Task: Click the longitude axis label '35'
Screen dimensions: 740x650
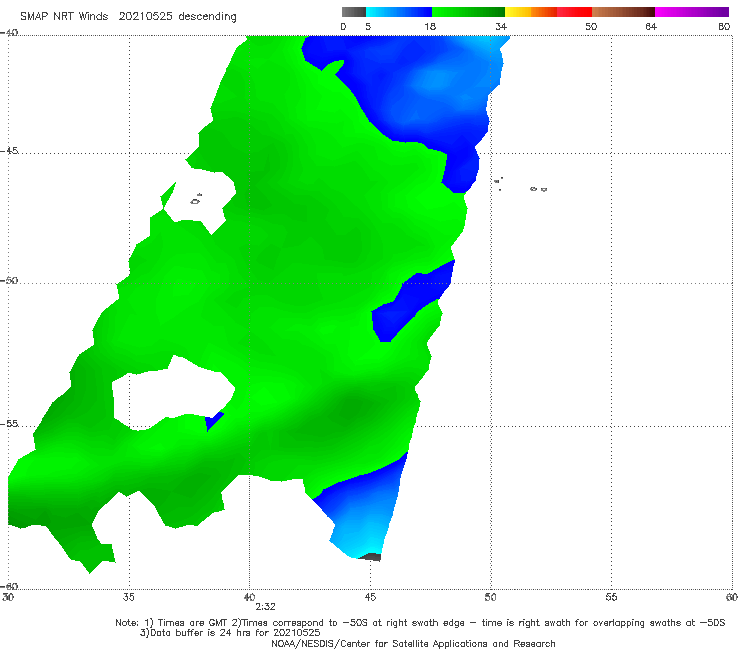Action: click(x=128, y=597)
